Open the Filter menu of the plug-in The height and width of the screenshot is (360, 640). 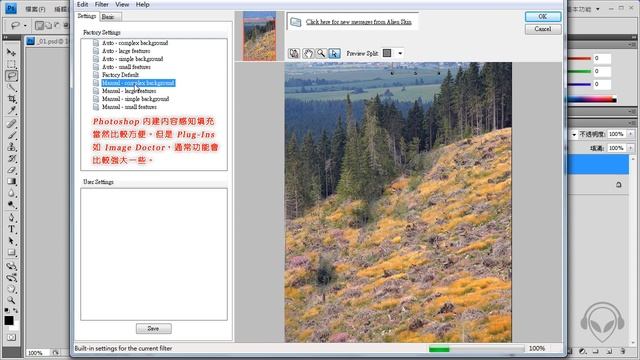click(x=102, y=4)
